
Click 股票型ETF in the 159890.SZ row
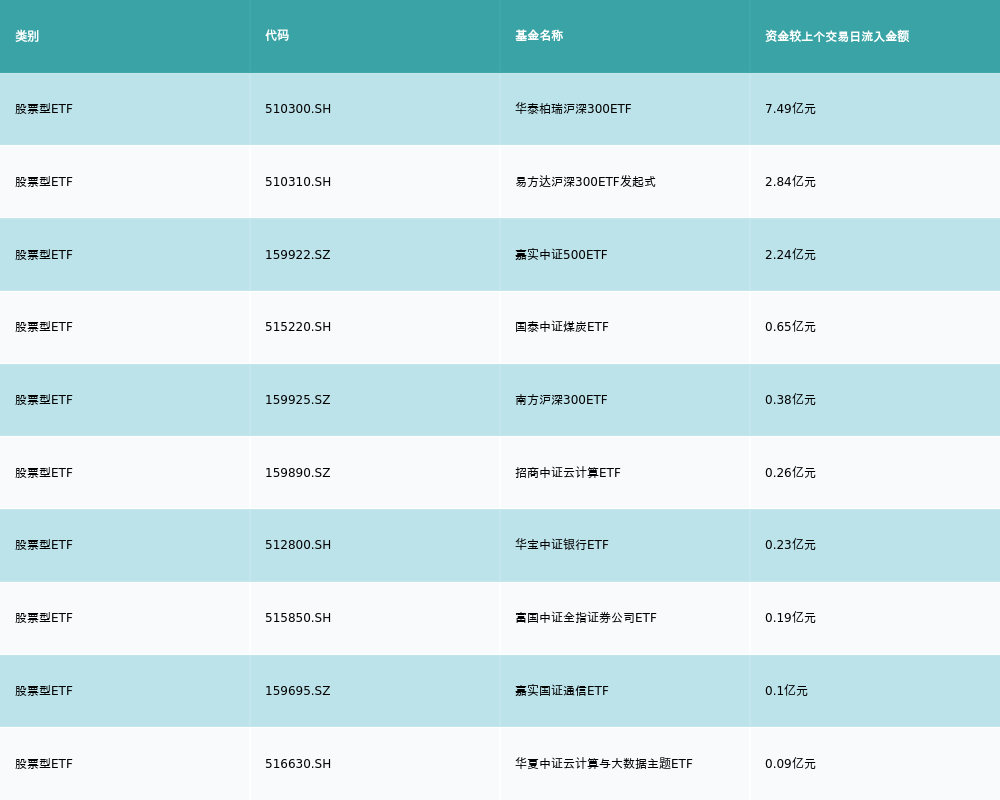[44, 473]
